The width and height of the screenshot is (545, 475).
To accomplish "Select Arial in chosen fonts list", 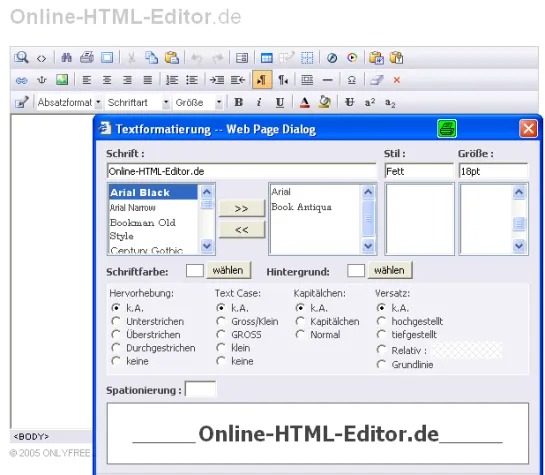I will pos(315,192).
